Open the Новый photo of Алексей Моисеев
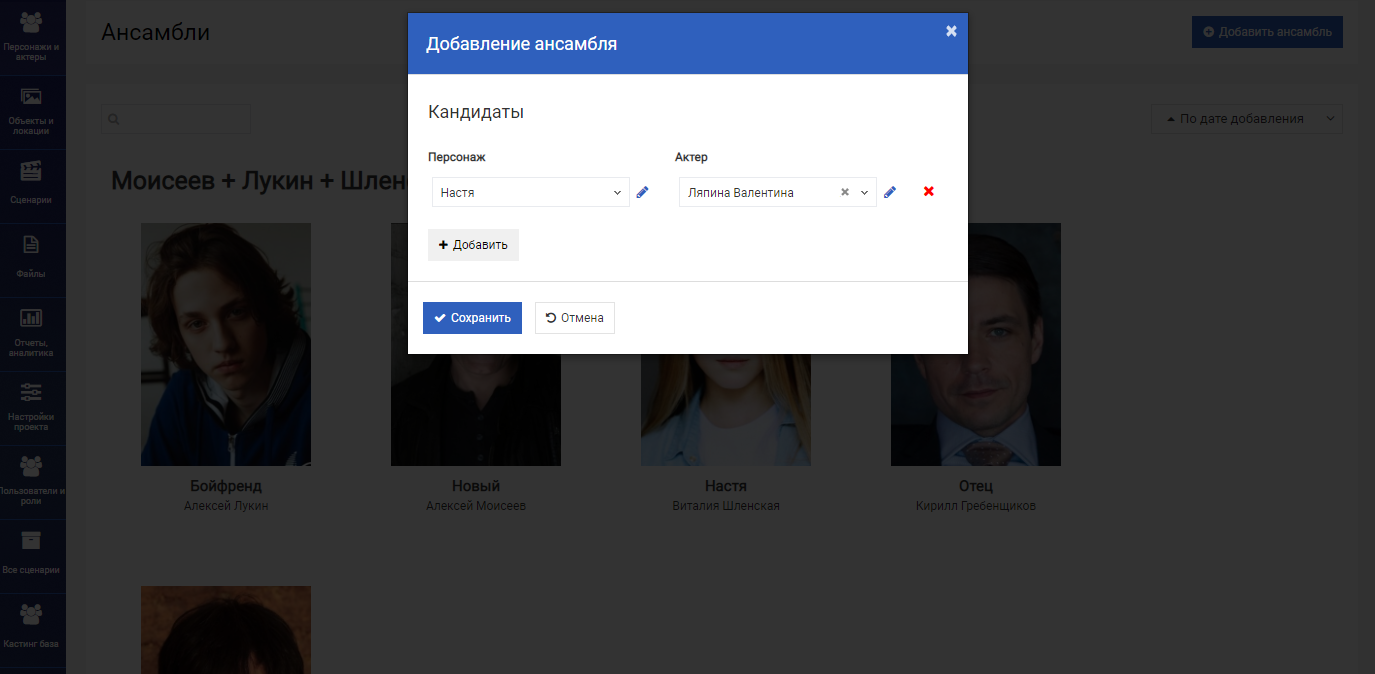1375x674 pixels. click(x=476, y=410)
